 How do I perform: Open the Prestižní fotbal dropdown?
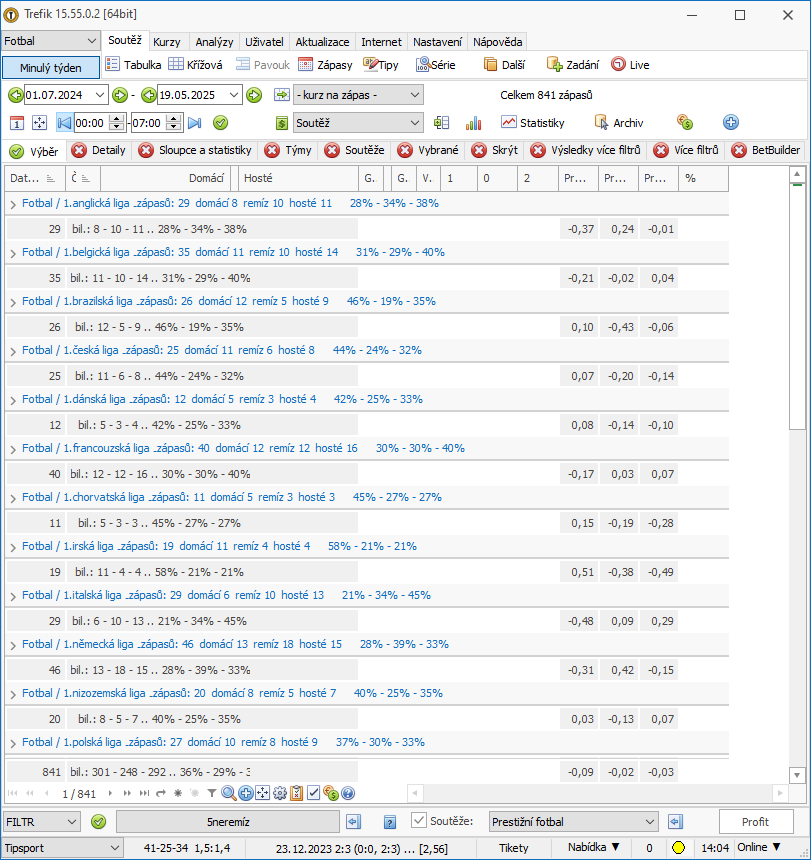tap(572, 822)
